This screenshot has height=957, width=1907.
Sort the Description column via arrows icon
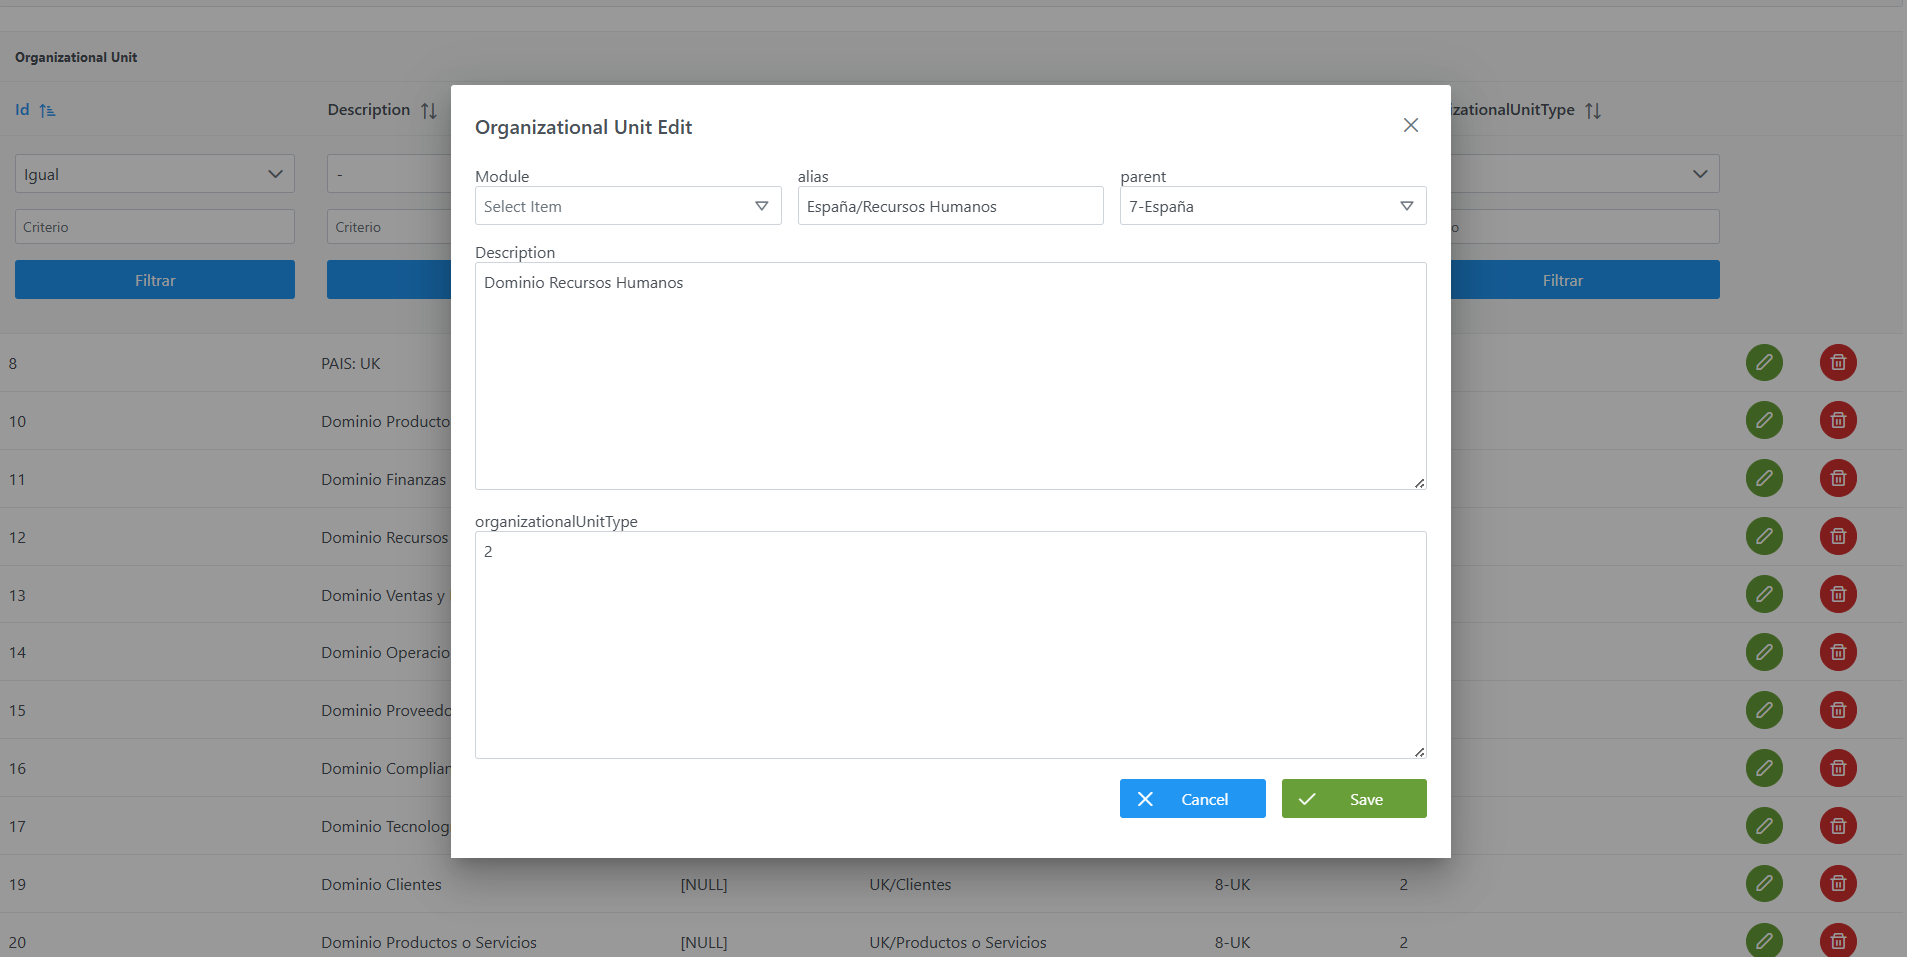pos(429,111)
